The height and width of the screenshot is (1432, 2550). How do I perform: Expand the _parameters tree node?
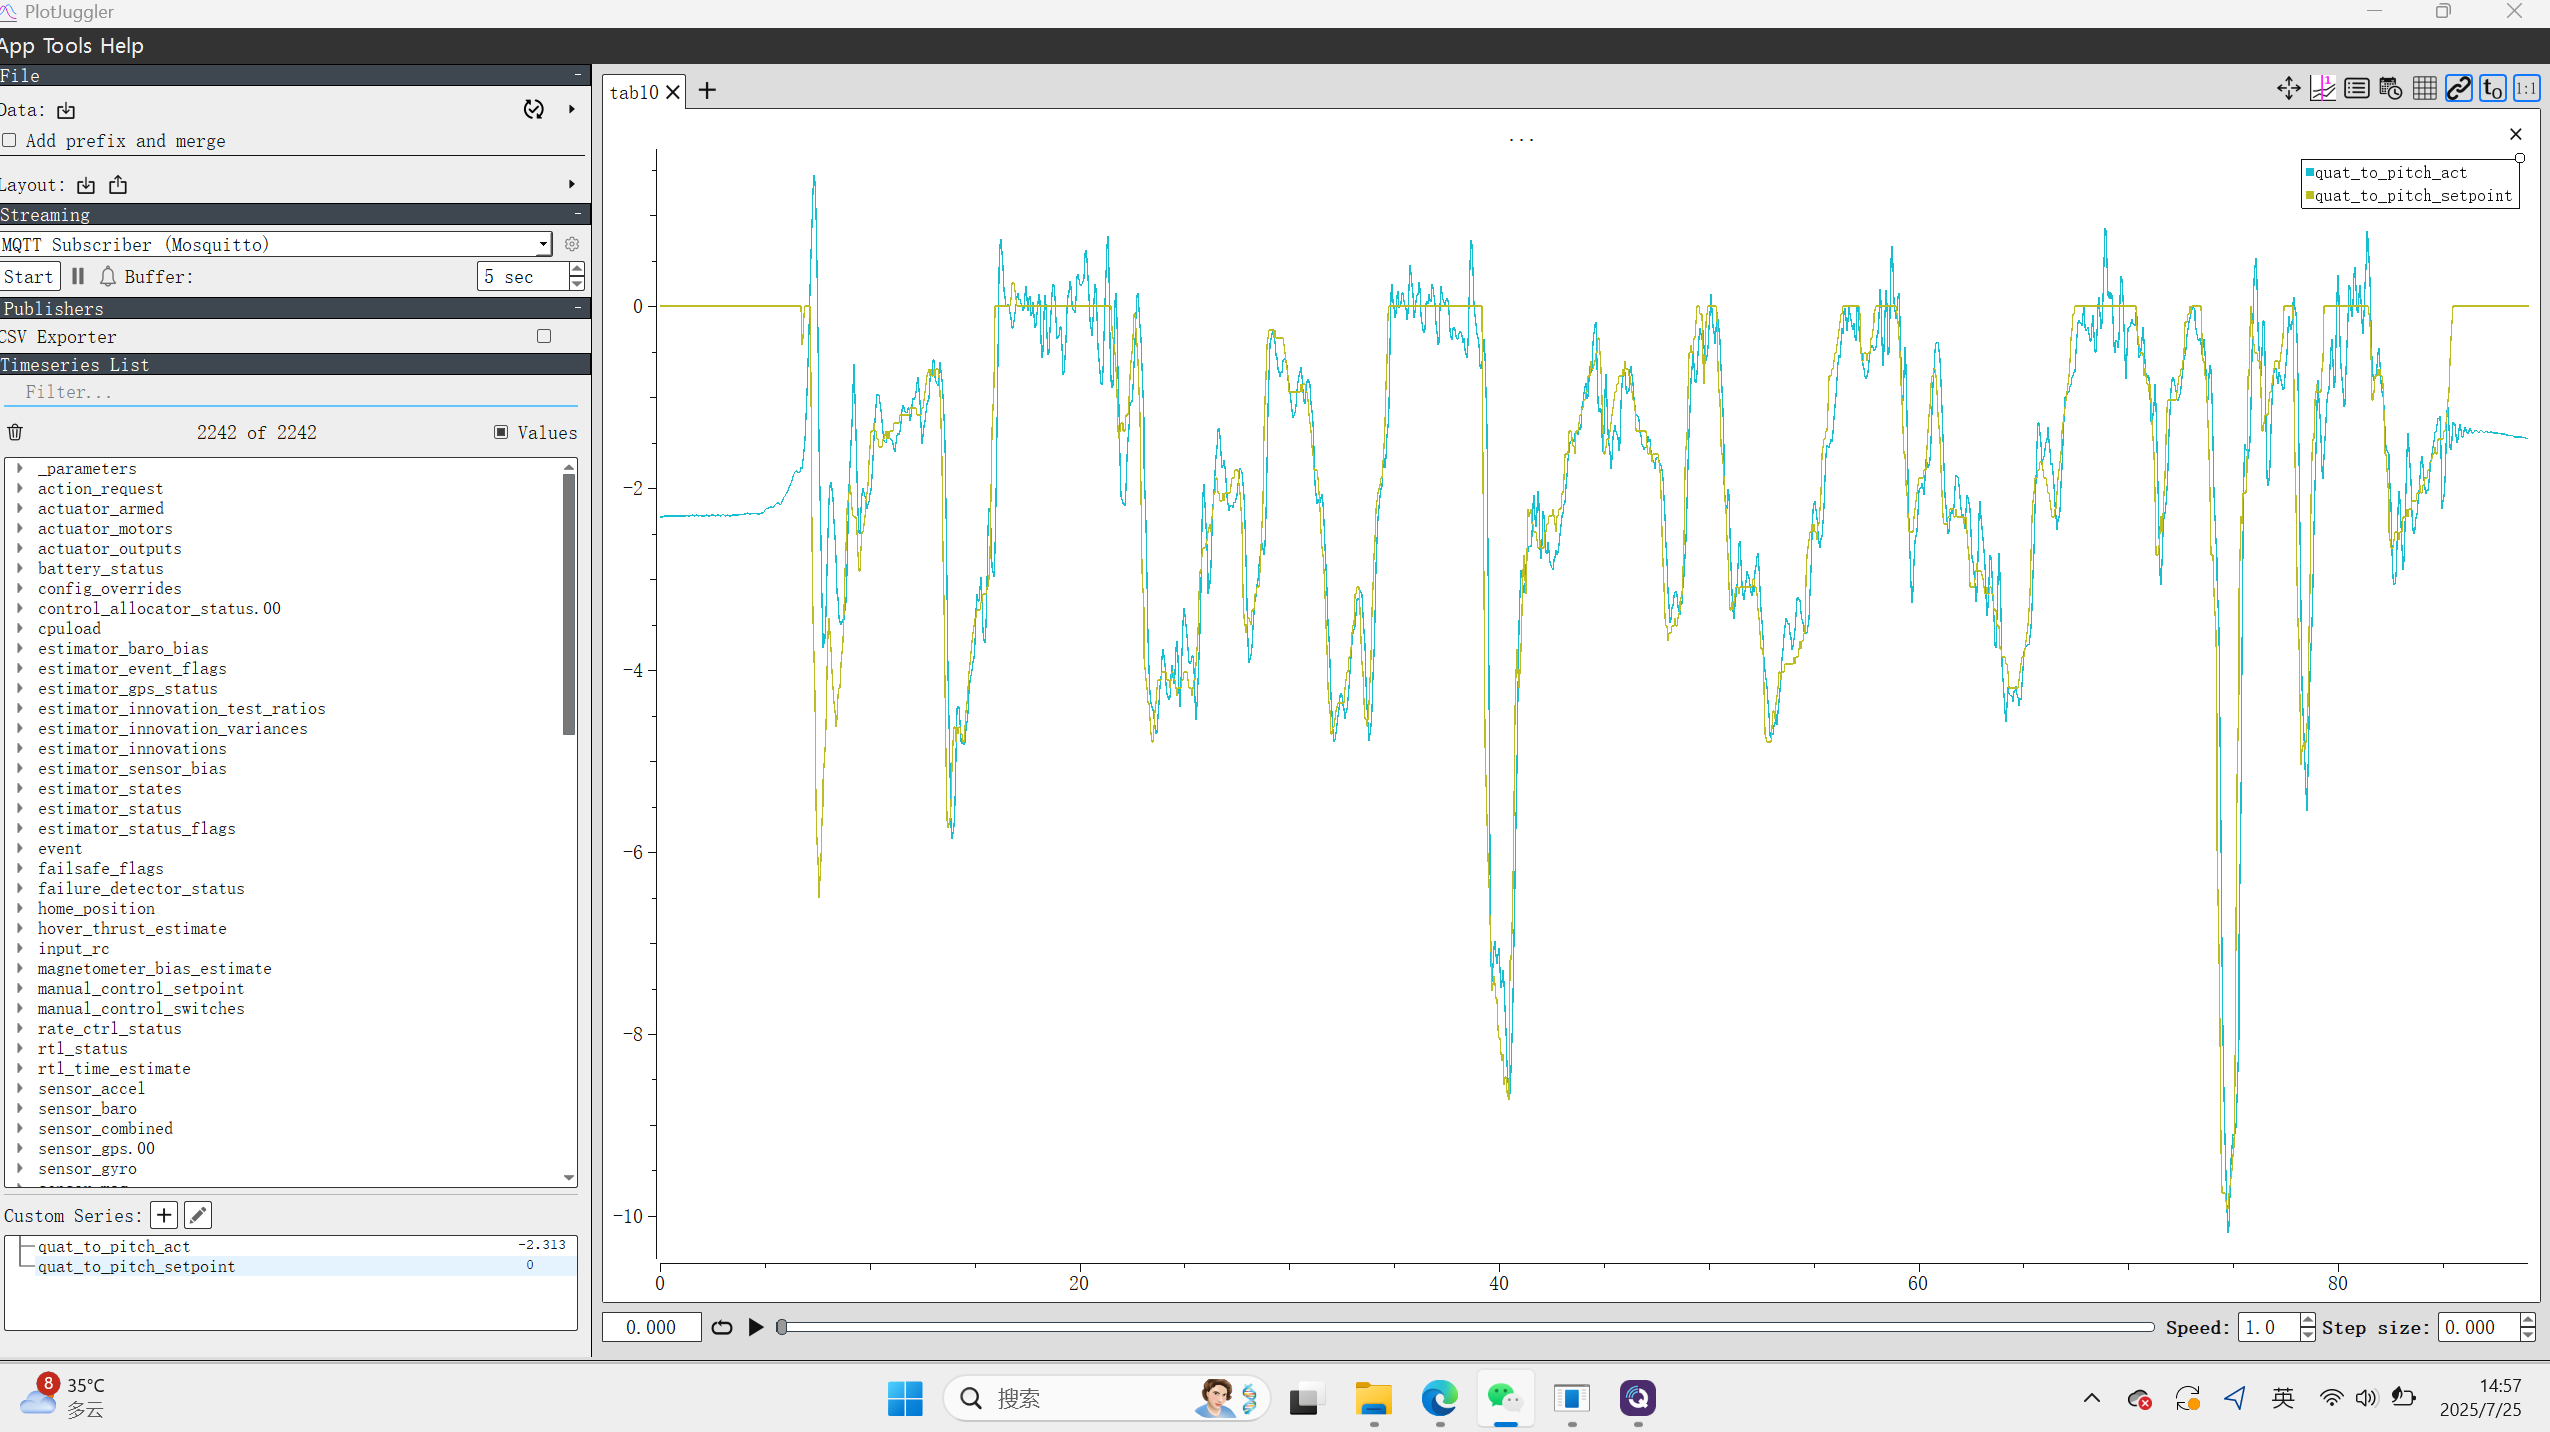tap(19, 468)
